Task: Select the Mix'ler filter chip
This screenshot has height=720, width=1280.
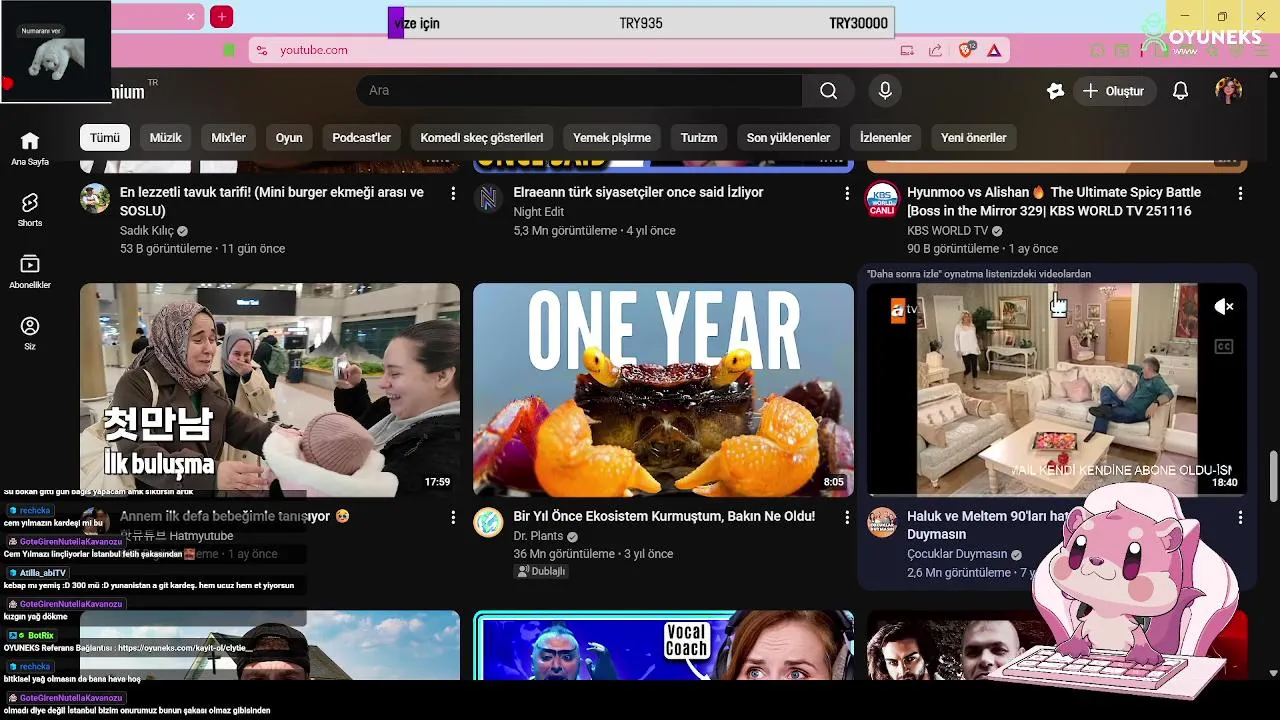Action: pos(228,138)
